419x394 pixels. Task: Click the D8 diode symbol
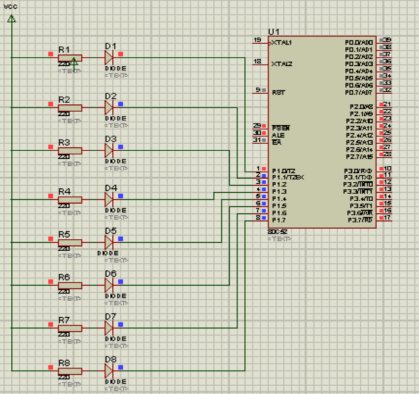point(109,371)
